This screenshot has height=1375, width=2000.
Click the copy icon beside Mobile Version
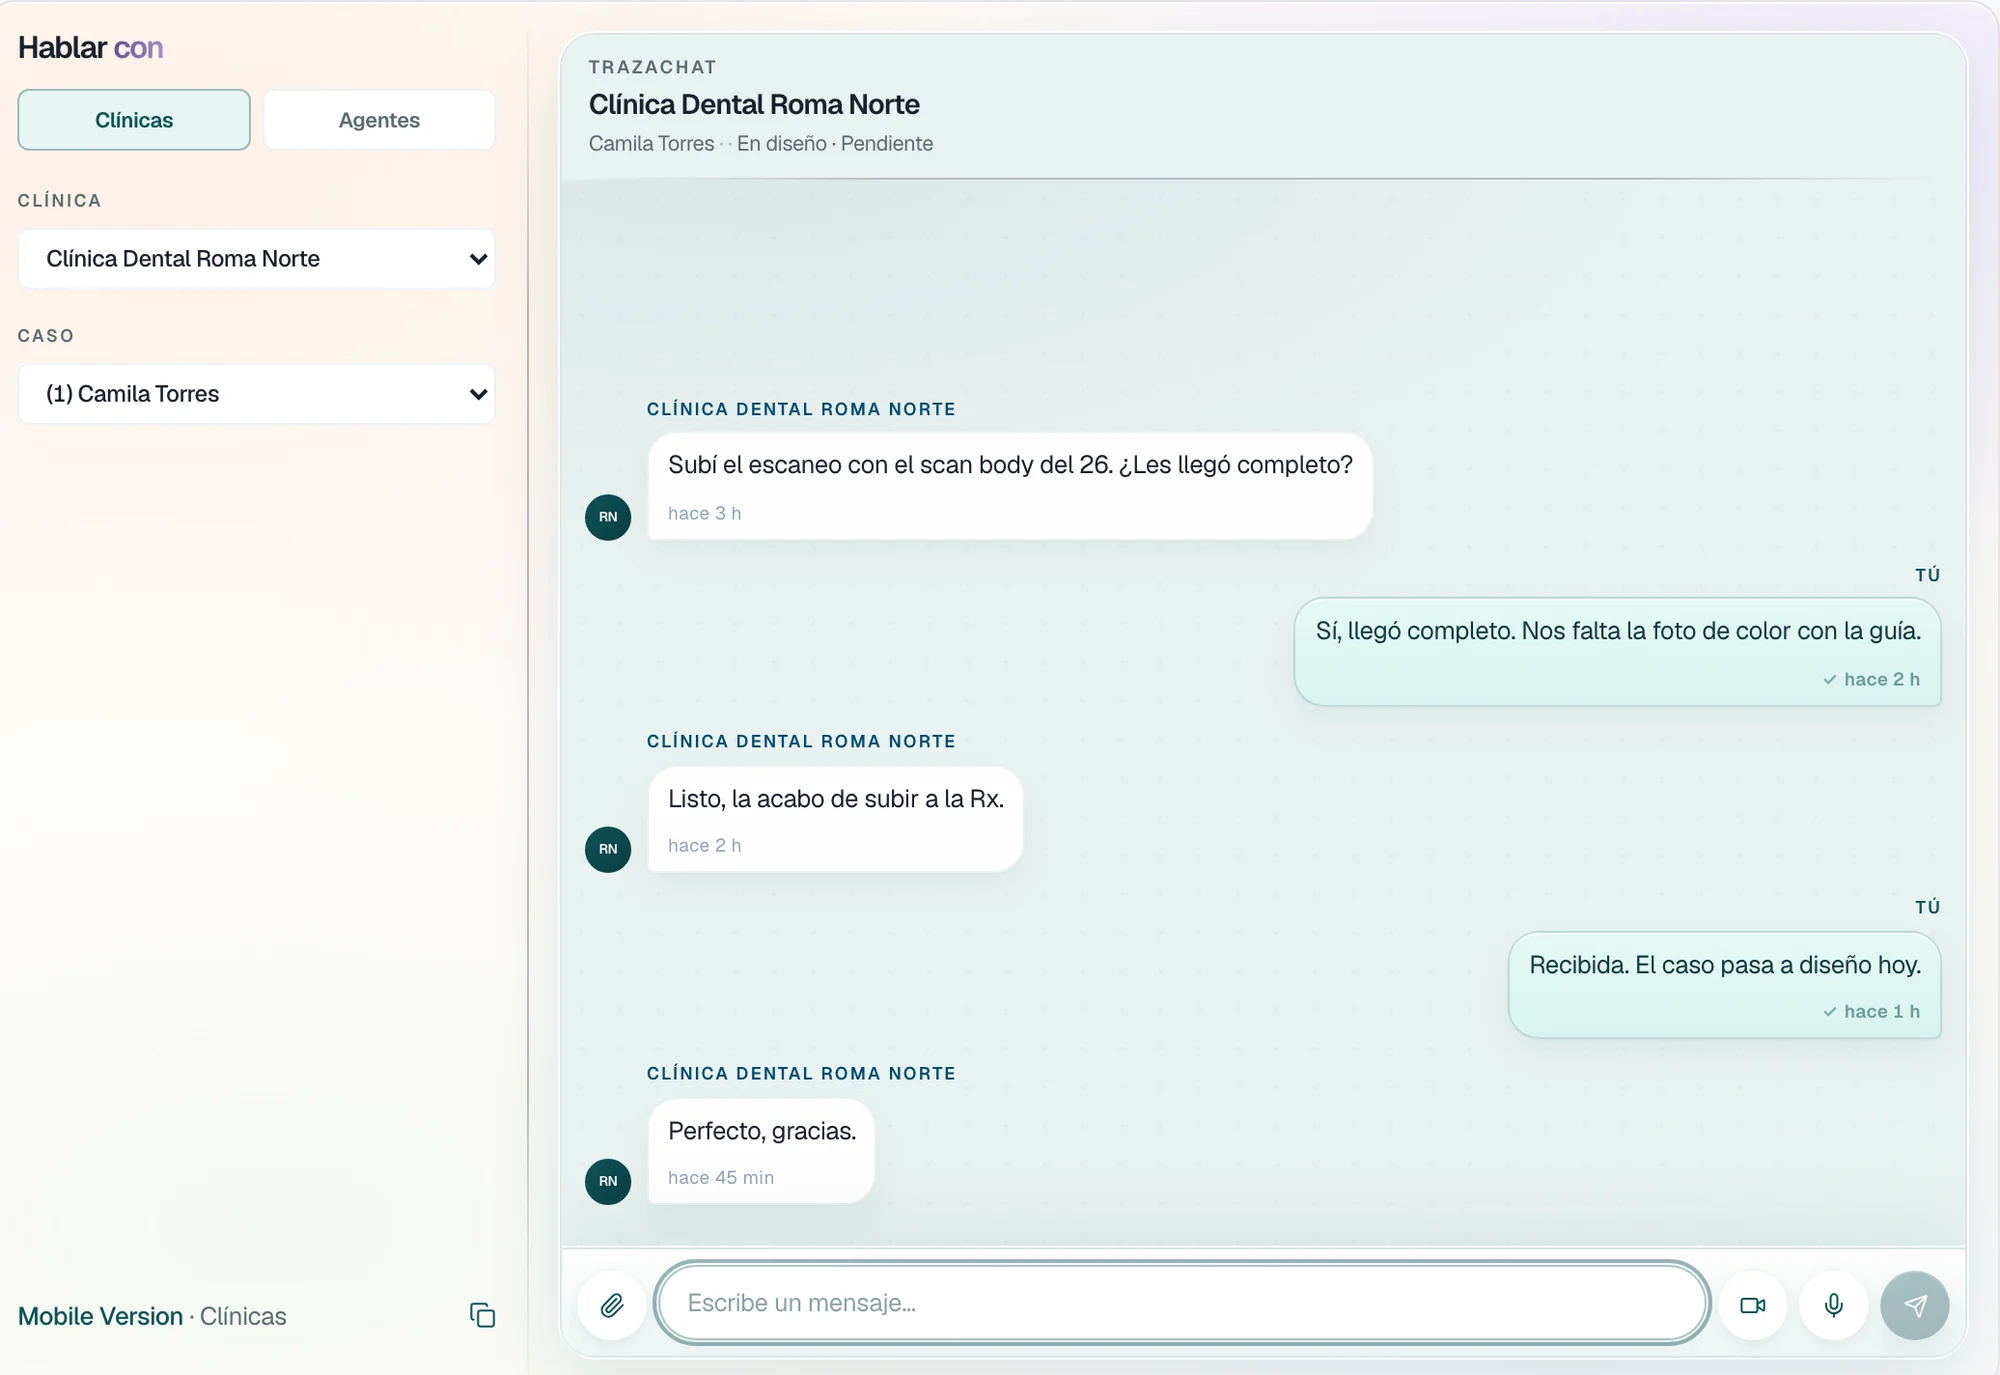[483, 1315]
